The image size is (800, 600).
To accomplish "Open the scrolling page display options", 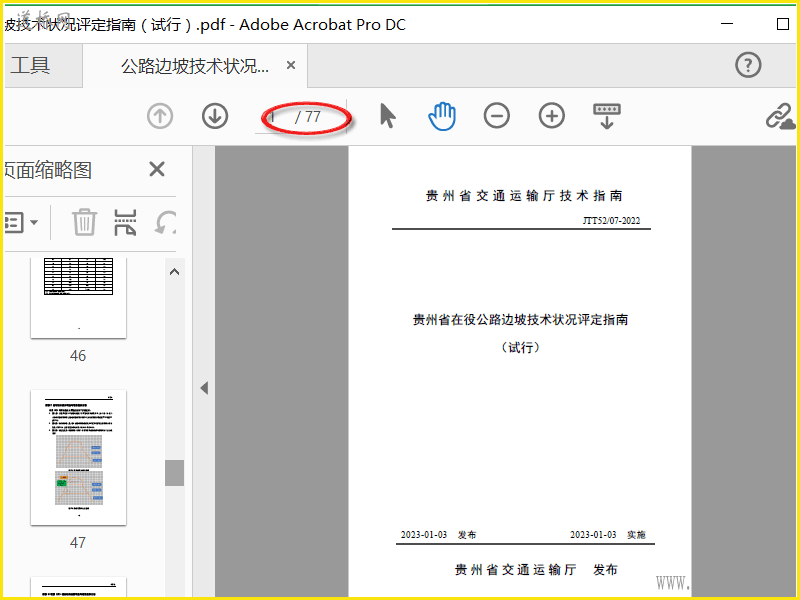I will click(607, 116).
